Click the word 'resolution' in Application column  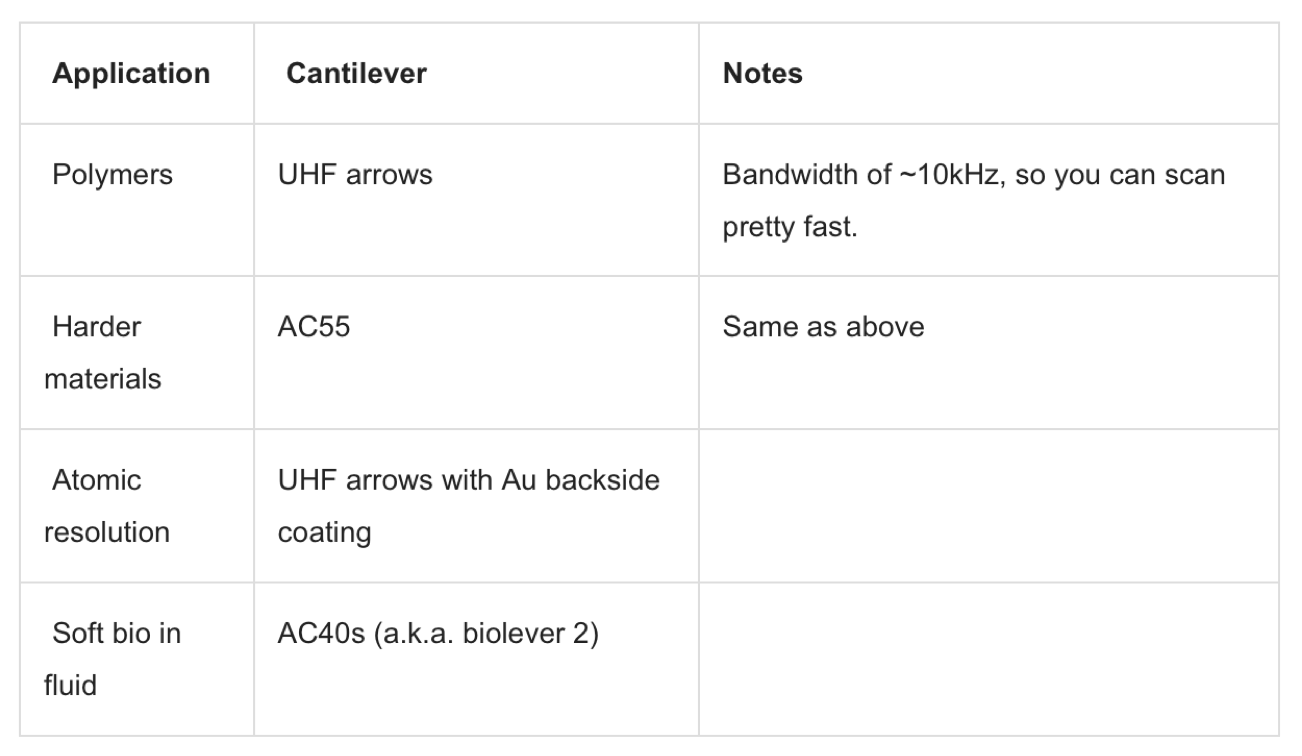pos(107,533)
